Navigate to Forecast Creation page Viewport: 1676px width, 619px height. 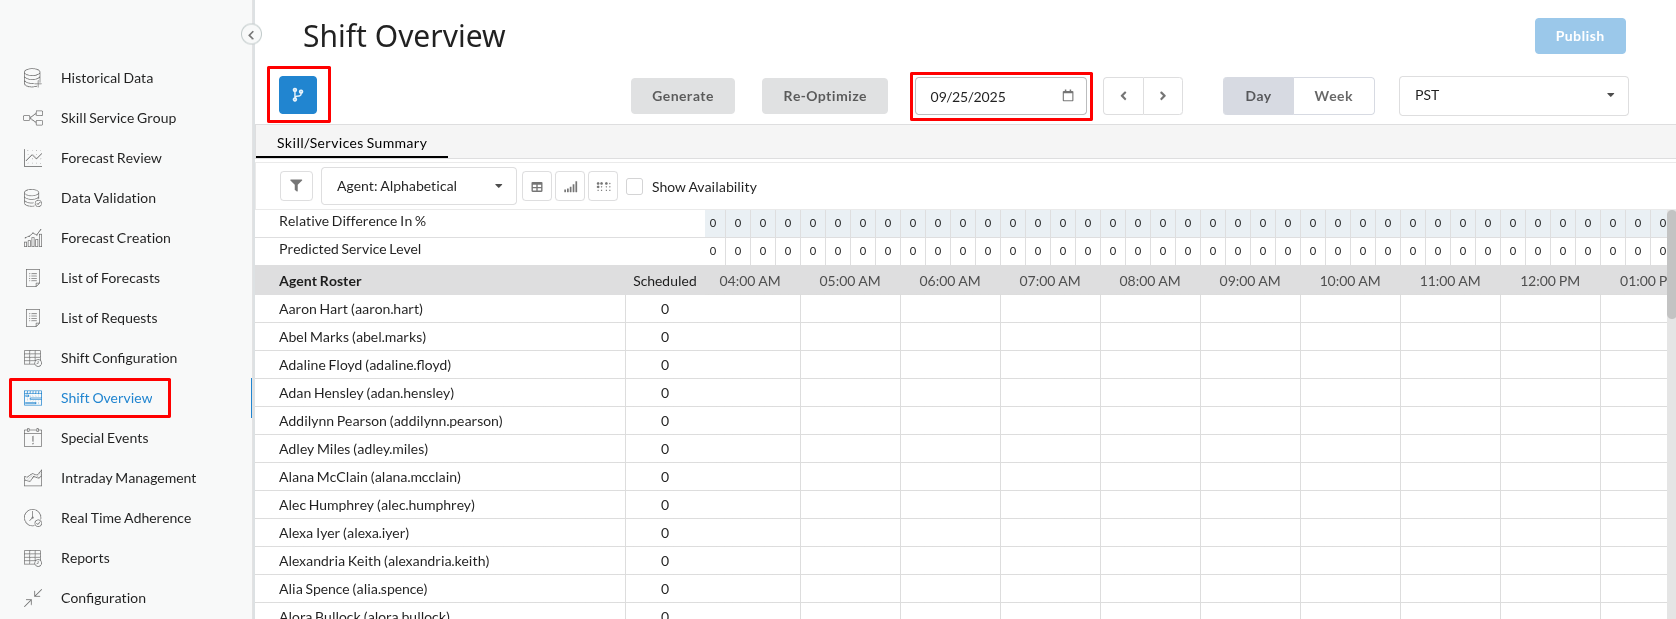pyautogui.click(x=115, y=238)
